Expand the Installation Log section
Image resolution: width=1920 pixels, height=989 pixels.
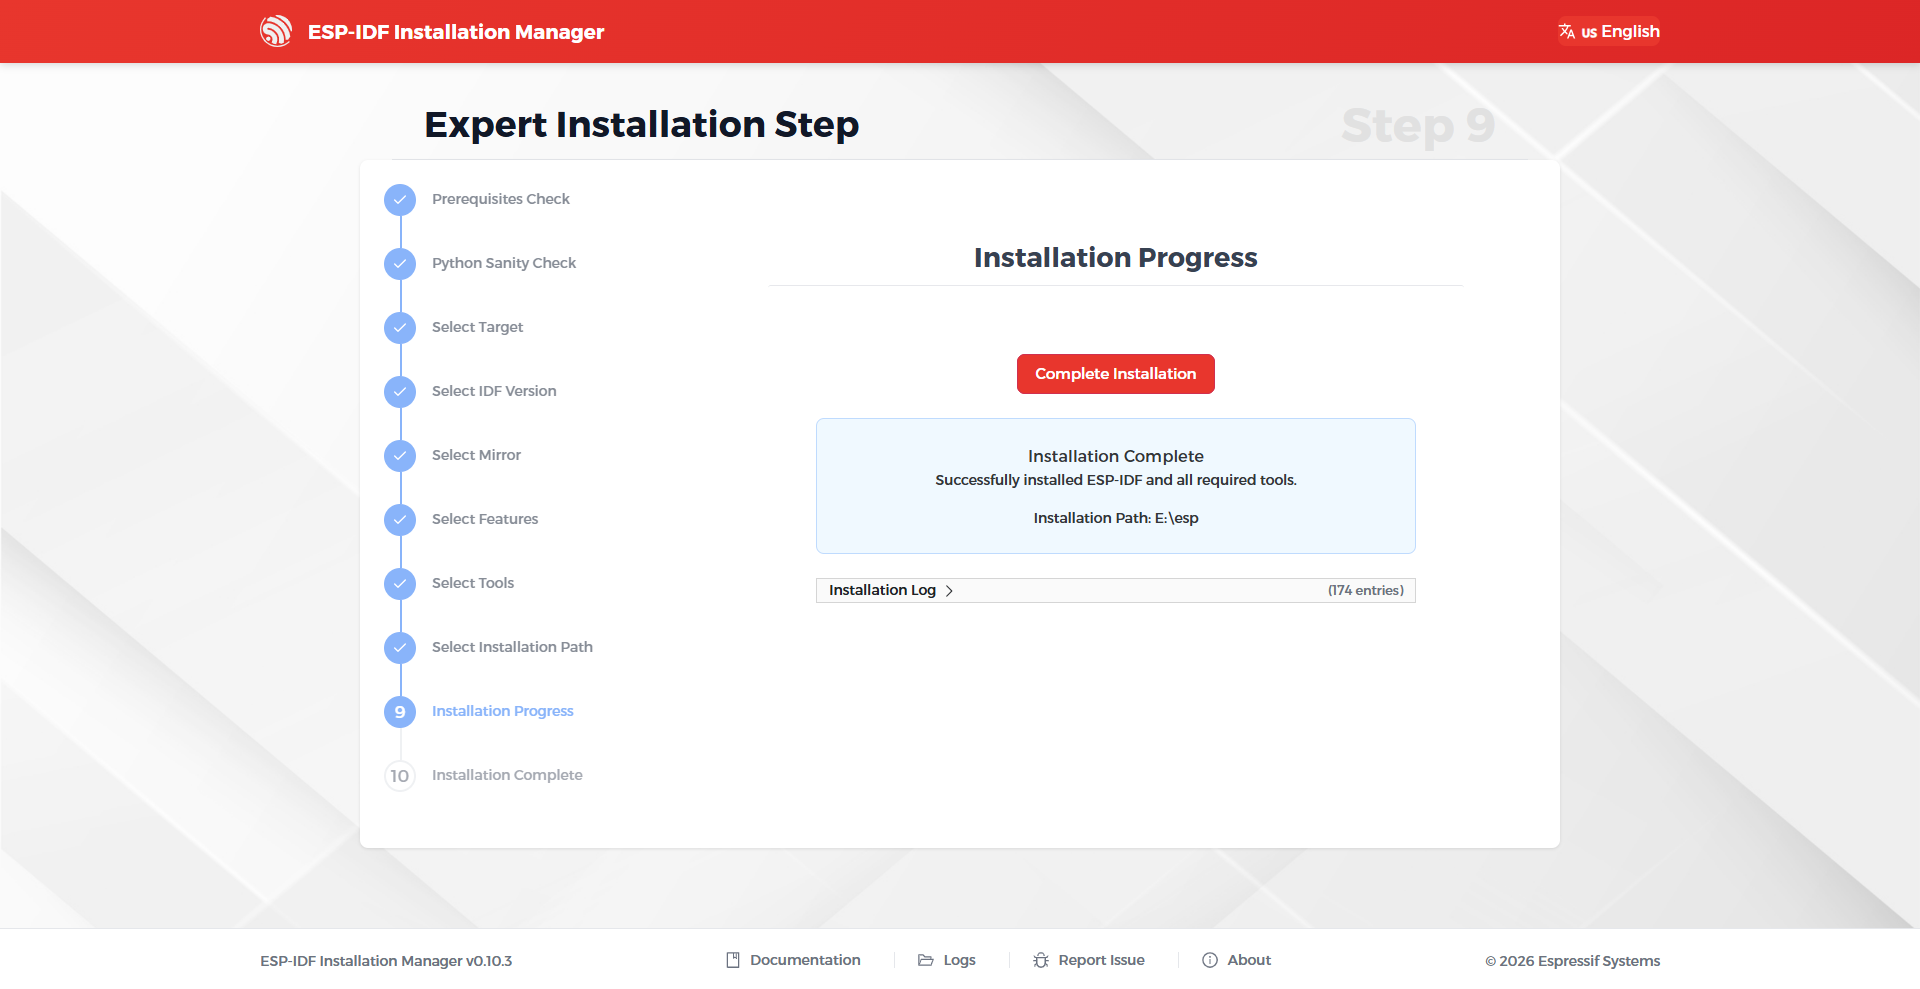[x=1116, y=590]
